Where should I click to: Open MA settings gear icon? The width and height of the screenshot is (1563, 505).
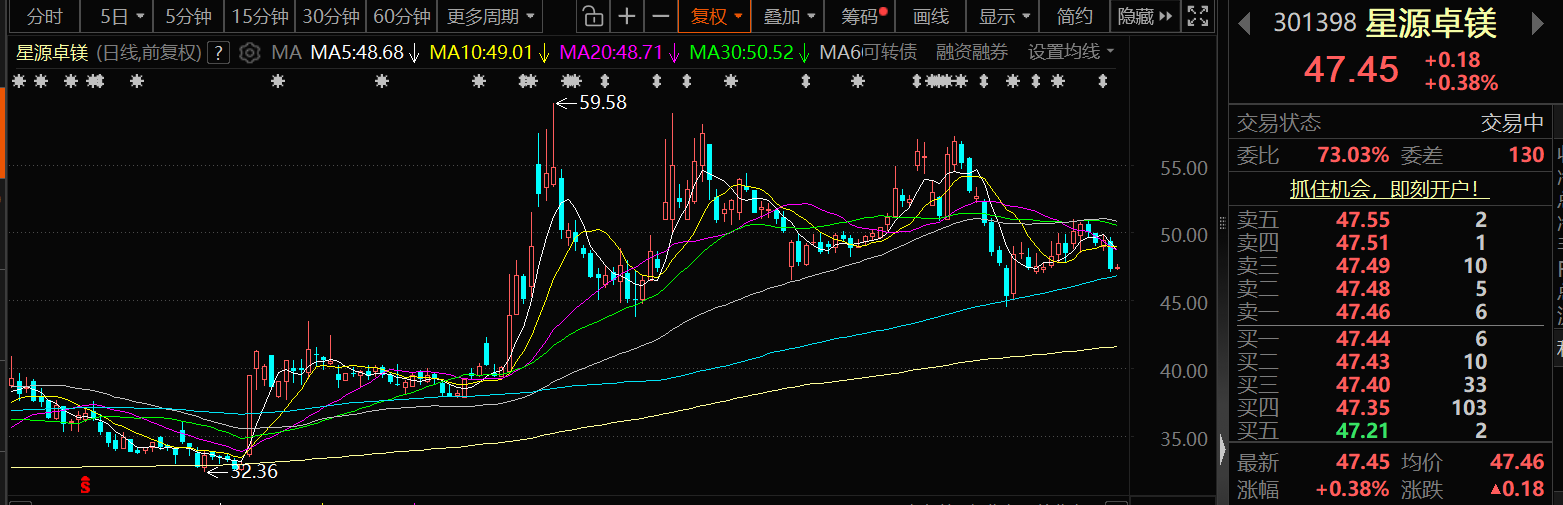pos(250,53)
